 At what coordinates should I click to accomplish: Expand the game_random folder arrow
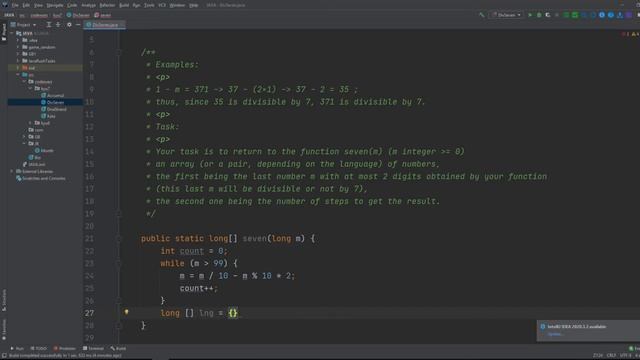[18, 47]
